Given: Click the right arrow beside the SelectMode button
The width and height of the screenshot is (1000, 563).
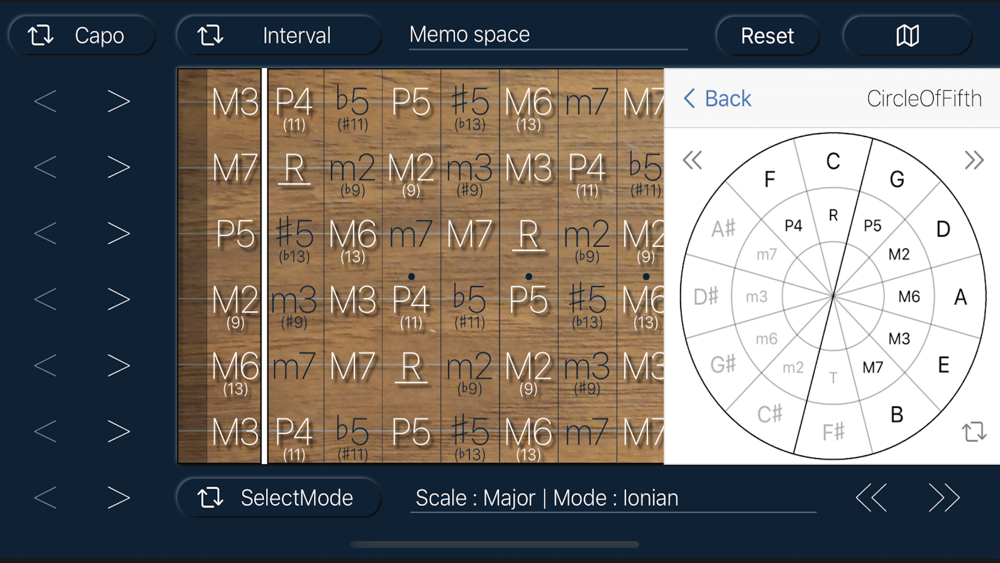Looking at the screenshot, I should coord(119,497).
